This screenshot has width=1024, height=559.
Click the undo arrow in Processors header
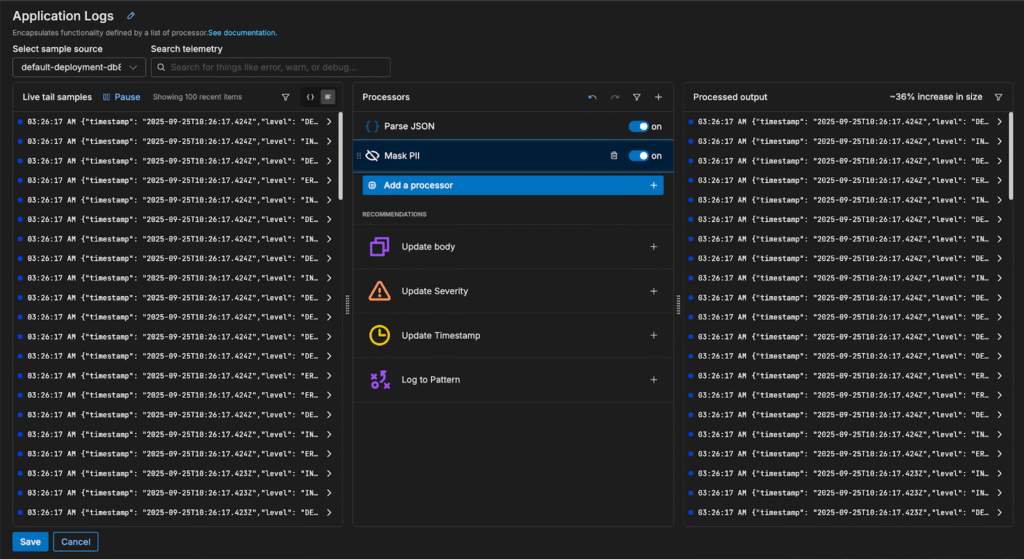(x=592, y=97)
